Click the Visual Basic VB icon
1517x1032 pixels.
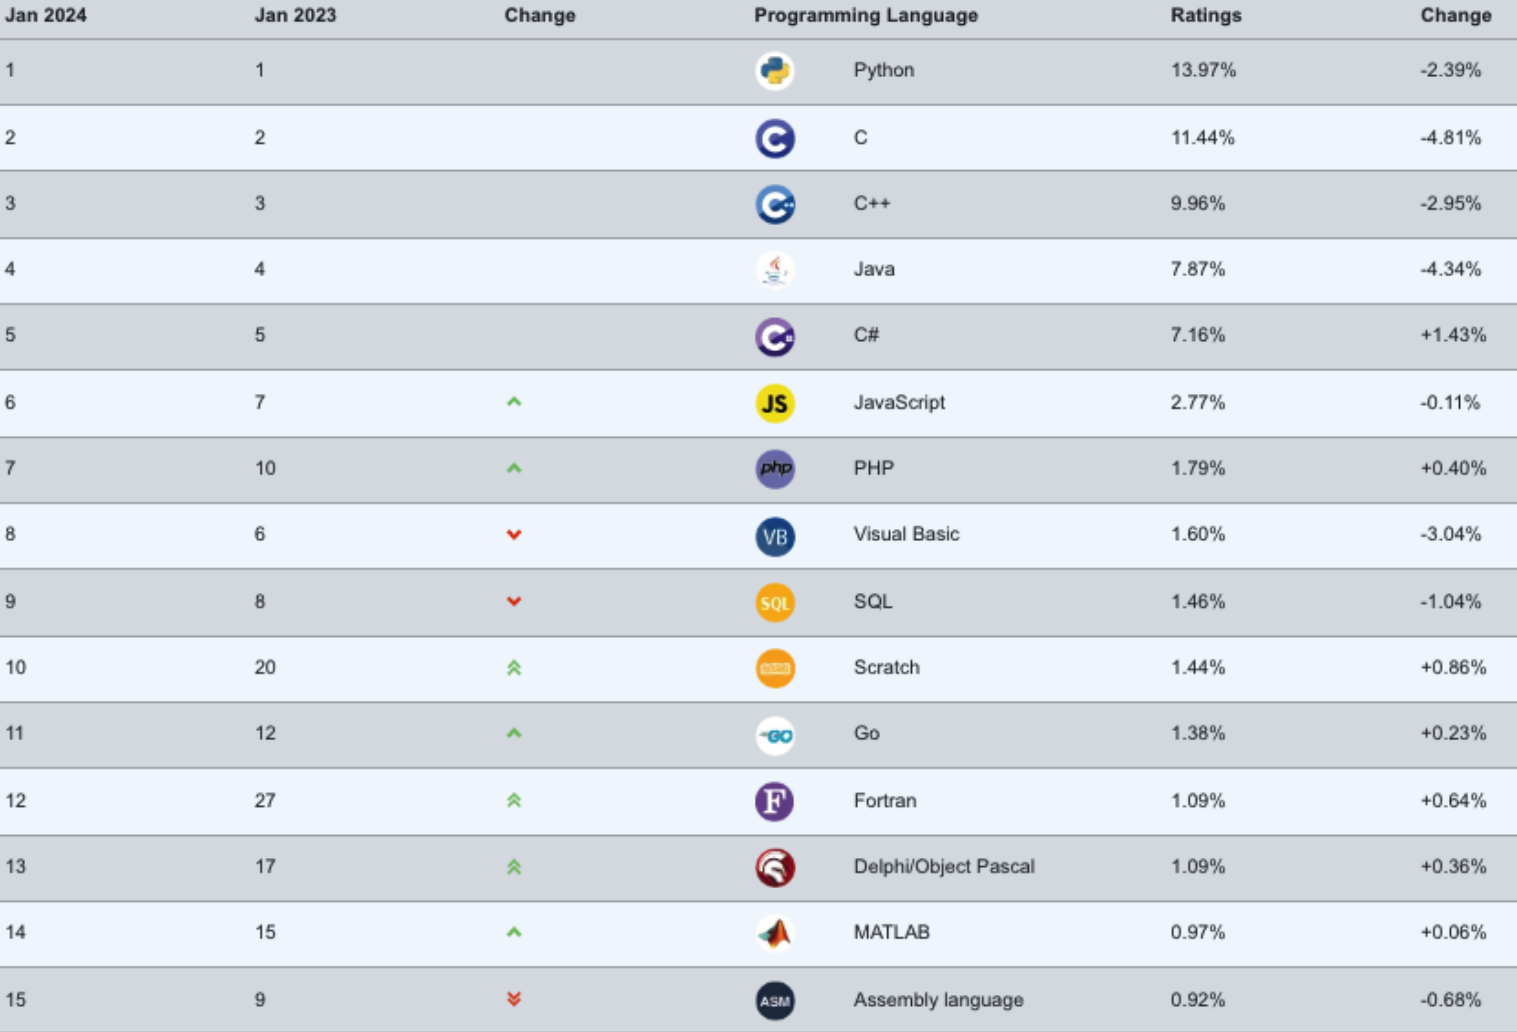coord(775,536)
